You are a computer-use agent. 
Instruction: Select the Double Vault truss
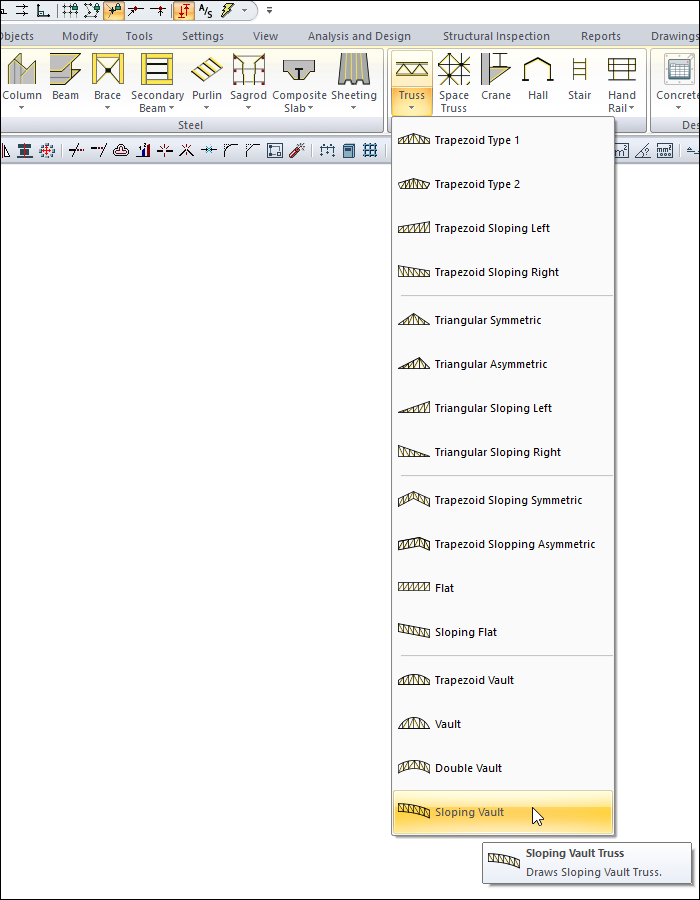[x=503, y=768]
